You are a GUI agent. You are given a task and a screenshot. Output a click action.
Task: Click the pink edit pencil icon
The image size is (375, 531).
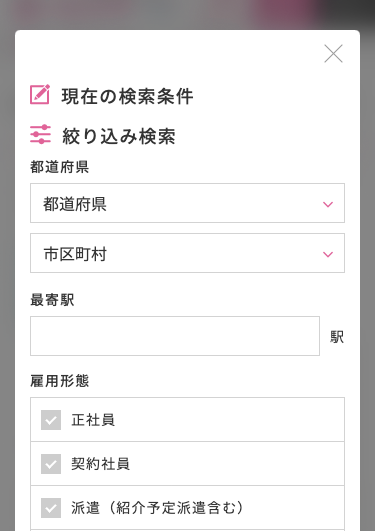click(x=40, y=94)
